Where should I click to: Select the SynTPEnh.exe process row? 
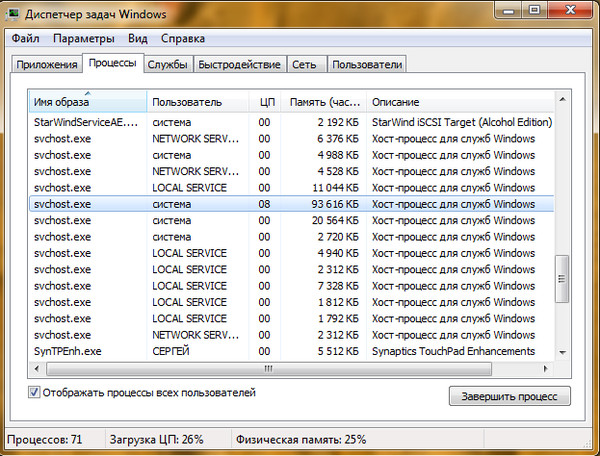coord(292,351)
